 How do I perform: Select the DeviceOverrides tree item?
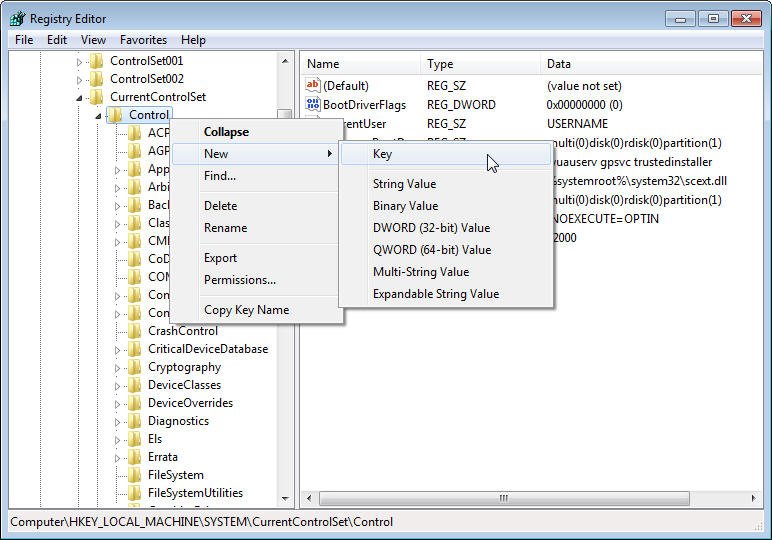tap(191, 403)
